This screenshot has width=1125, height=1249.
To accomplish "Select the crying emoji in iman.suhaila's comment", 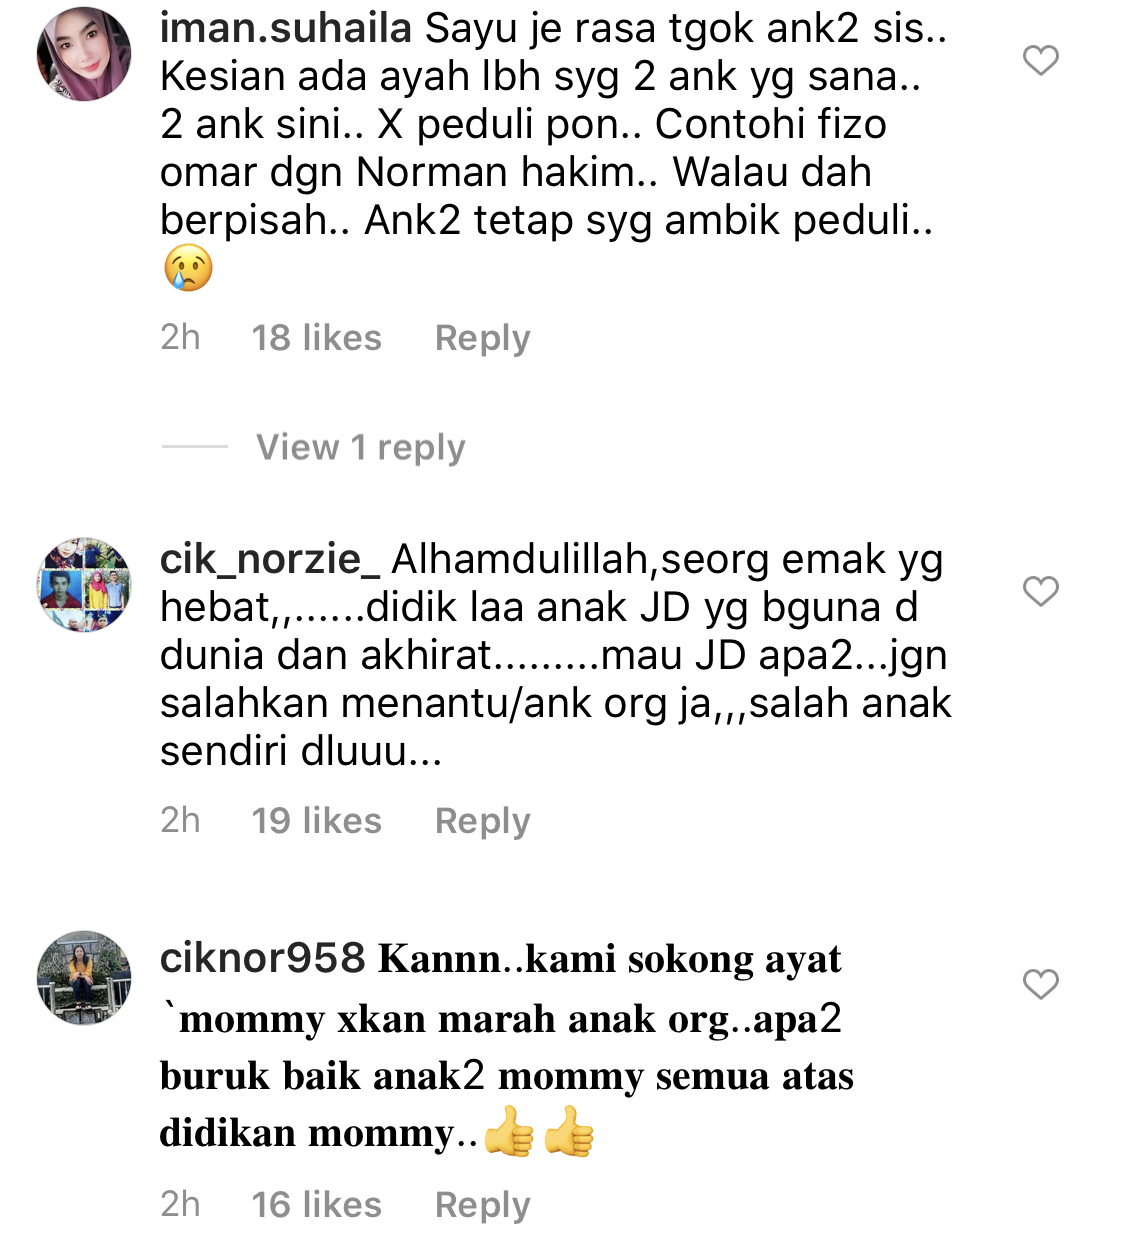I will pos(189,268).
